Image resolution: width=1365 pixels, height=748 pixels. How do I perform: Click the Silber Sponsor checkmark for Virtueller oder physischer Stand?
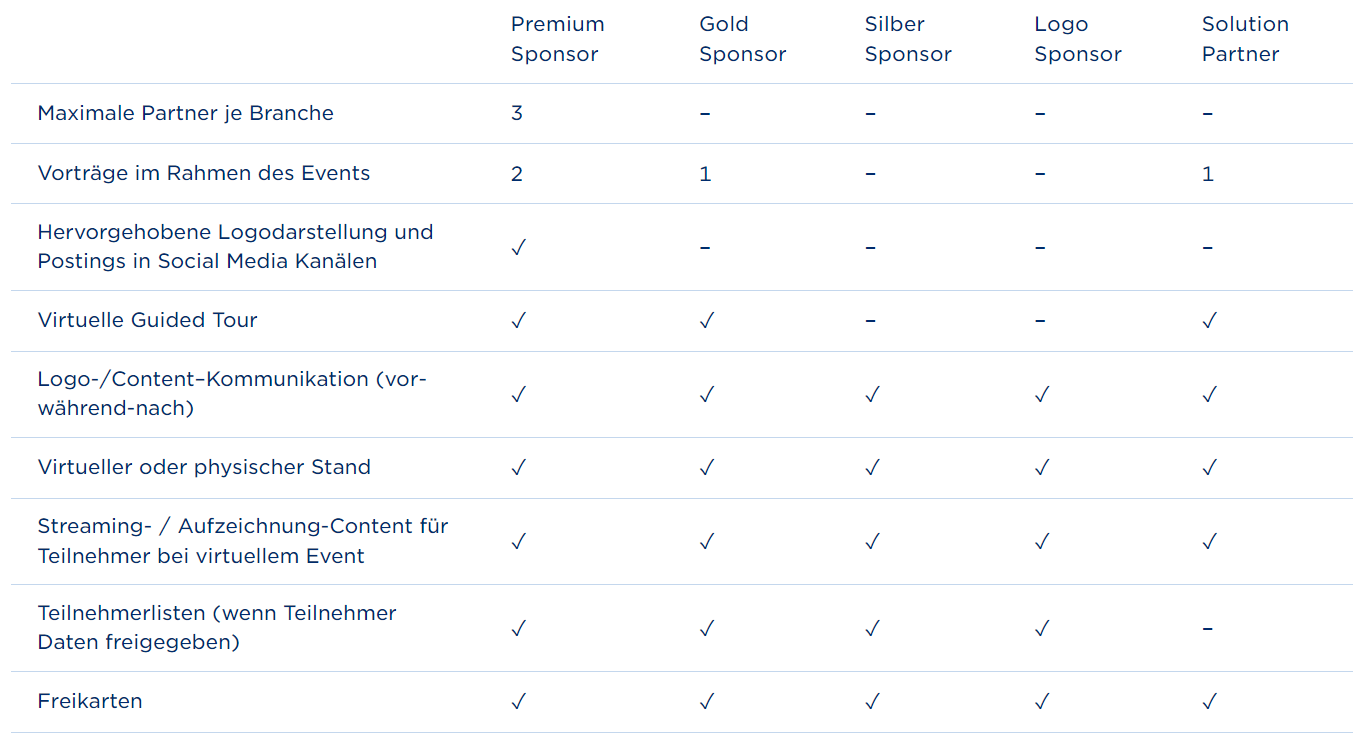[x=872, y=468]
